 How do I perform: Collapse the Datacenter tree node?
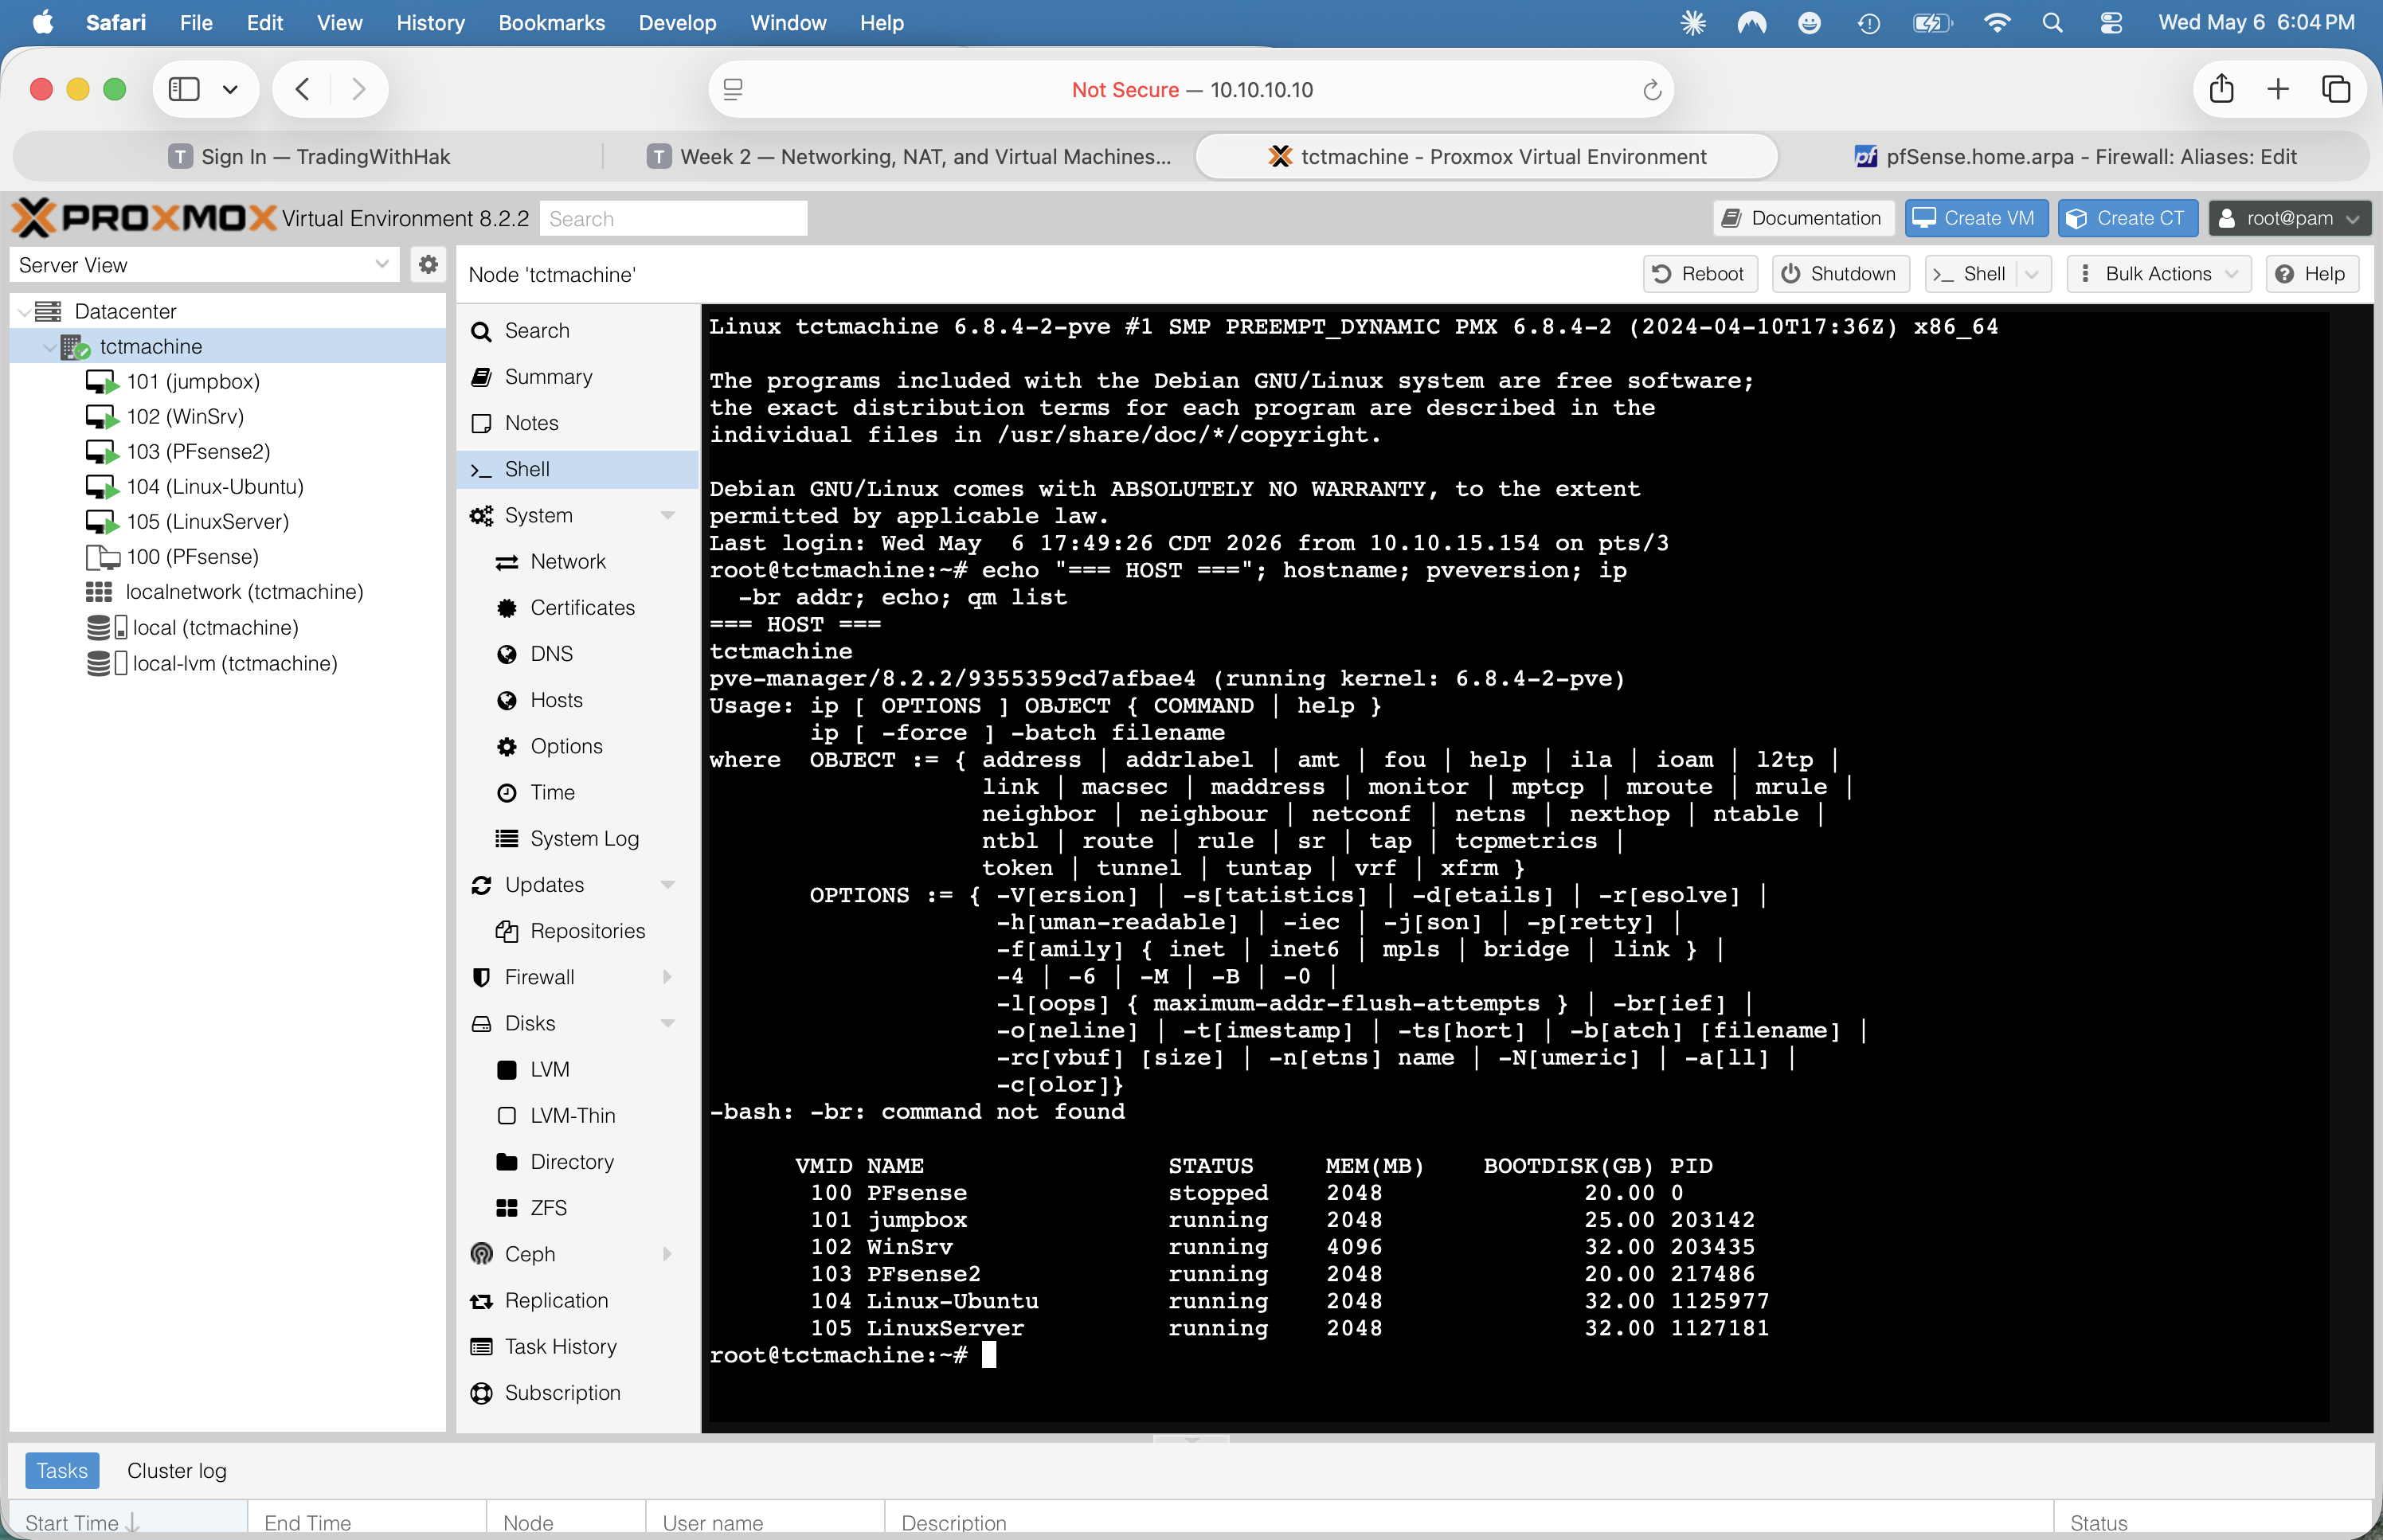tap(24, 312)
